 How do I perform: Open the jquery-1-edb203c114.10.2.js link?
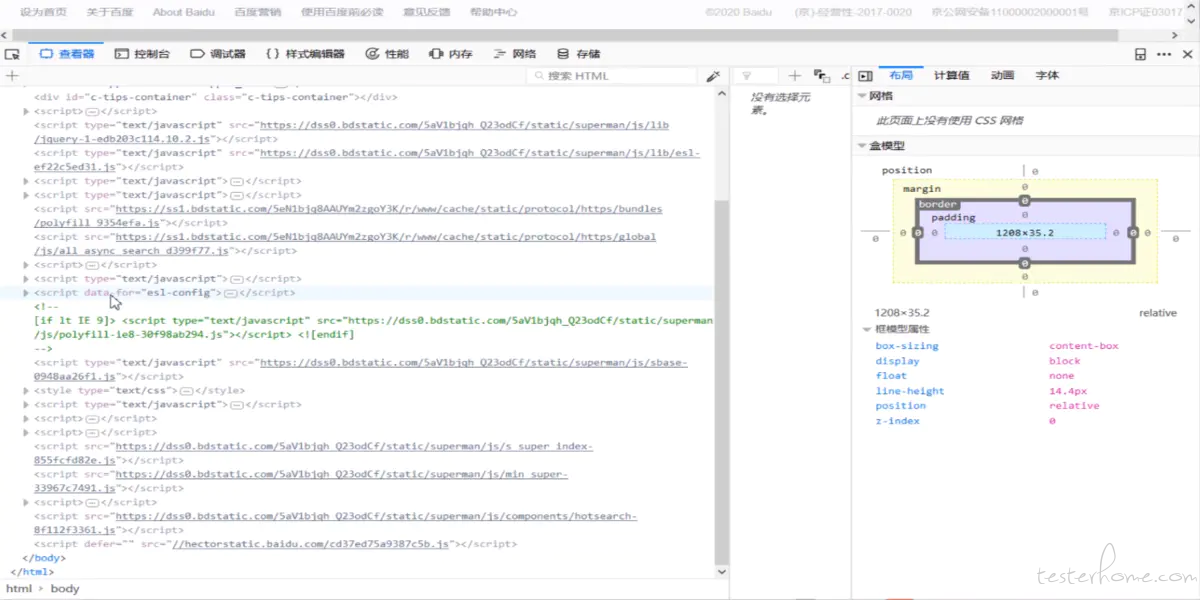coord(351,132)
